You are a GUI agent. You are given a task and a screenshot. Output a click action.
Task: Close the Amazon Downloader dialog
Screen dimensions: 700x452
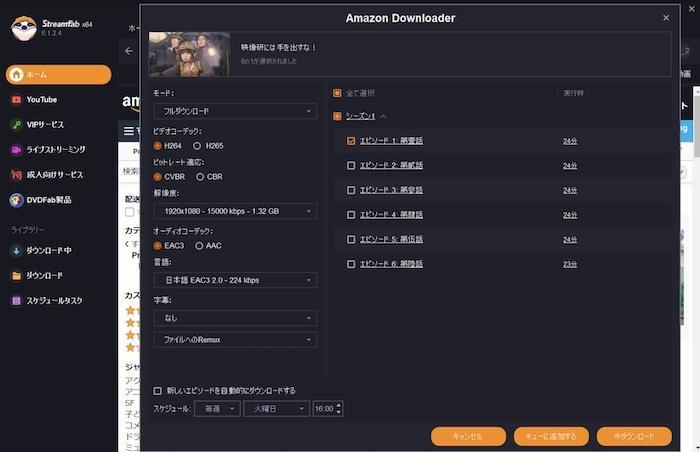coord(666,17)
